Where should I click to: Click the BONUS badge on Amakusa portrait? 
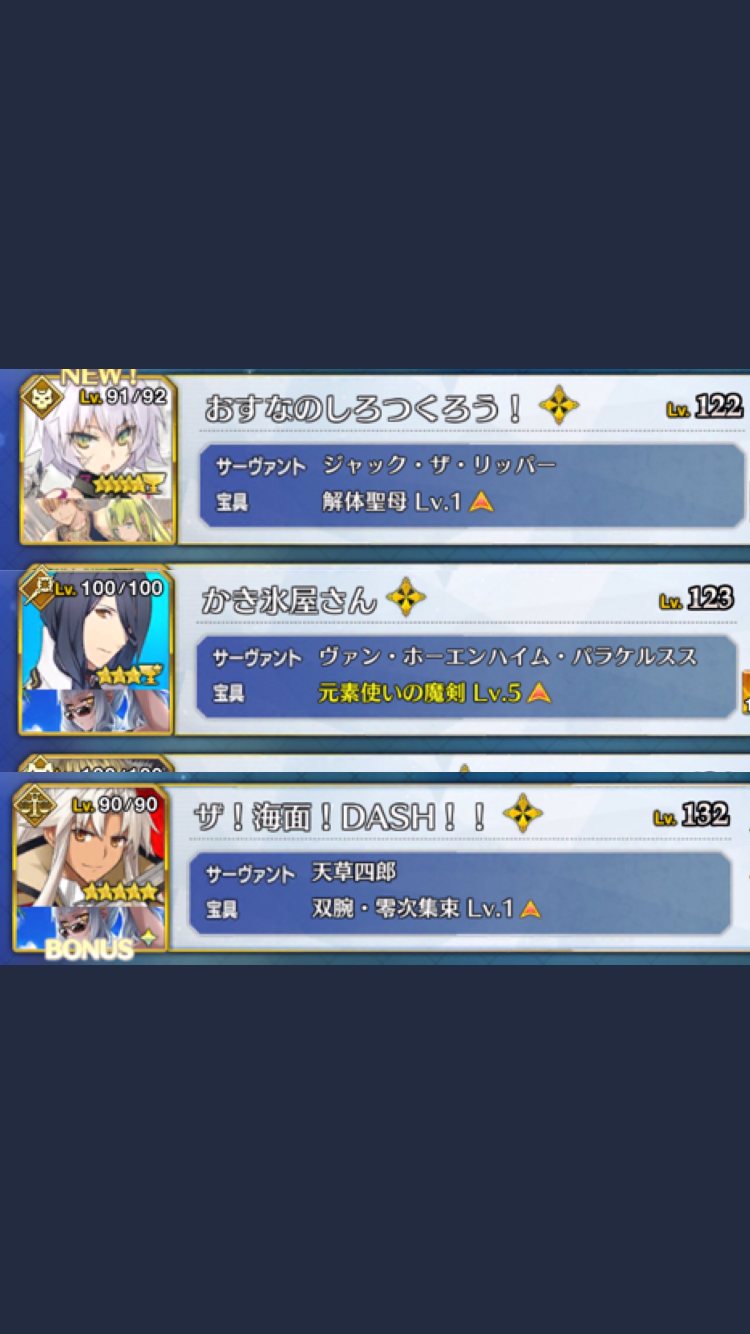coord(89,948)
